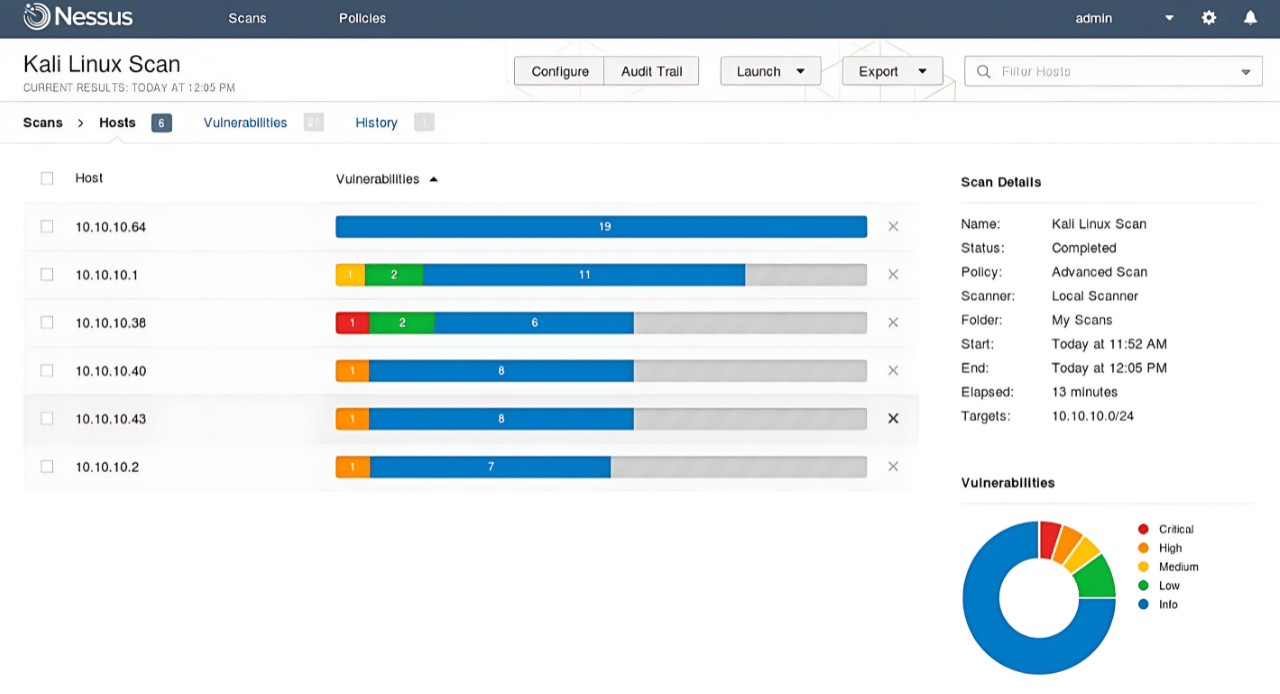Open host 10.10.10.1 details
This screenshot has width=1280, height=694.
pos(106,275)
